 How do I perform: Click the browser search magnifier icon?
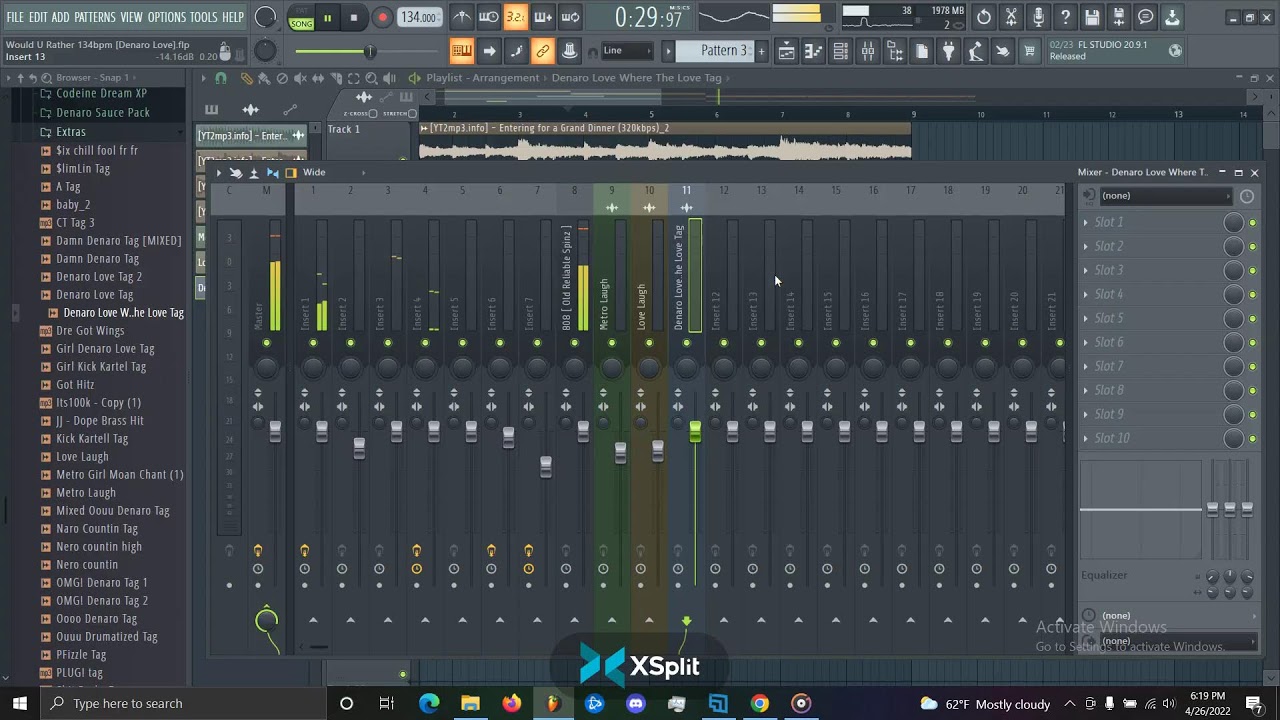coord(46,77)
